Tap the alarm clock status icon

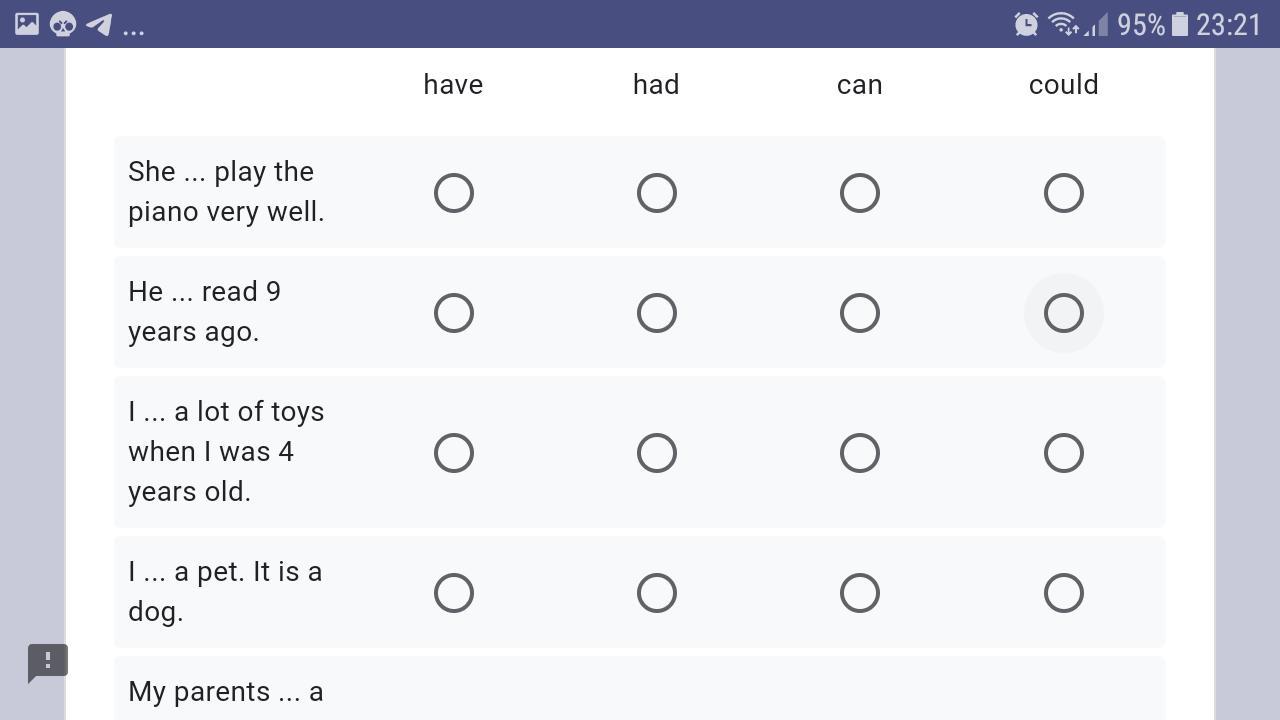1026,24
